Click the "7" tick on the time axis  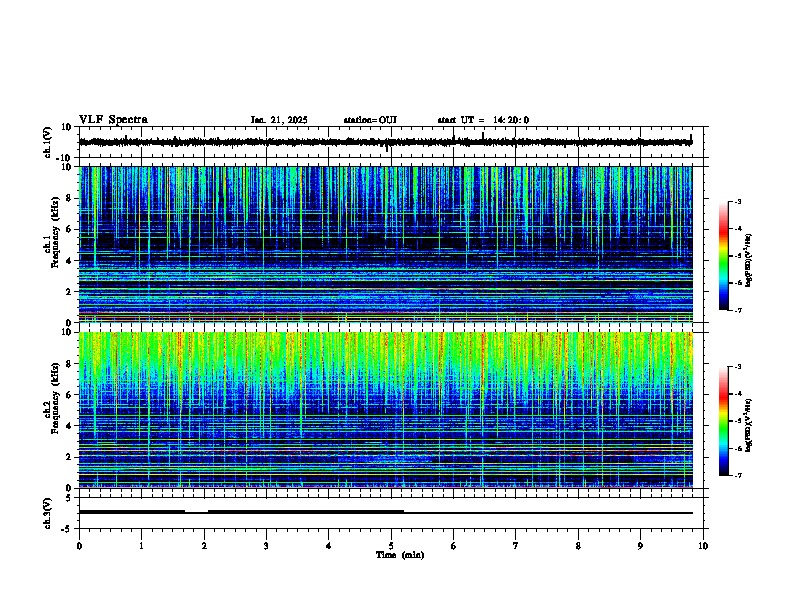(516, 546)
